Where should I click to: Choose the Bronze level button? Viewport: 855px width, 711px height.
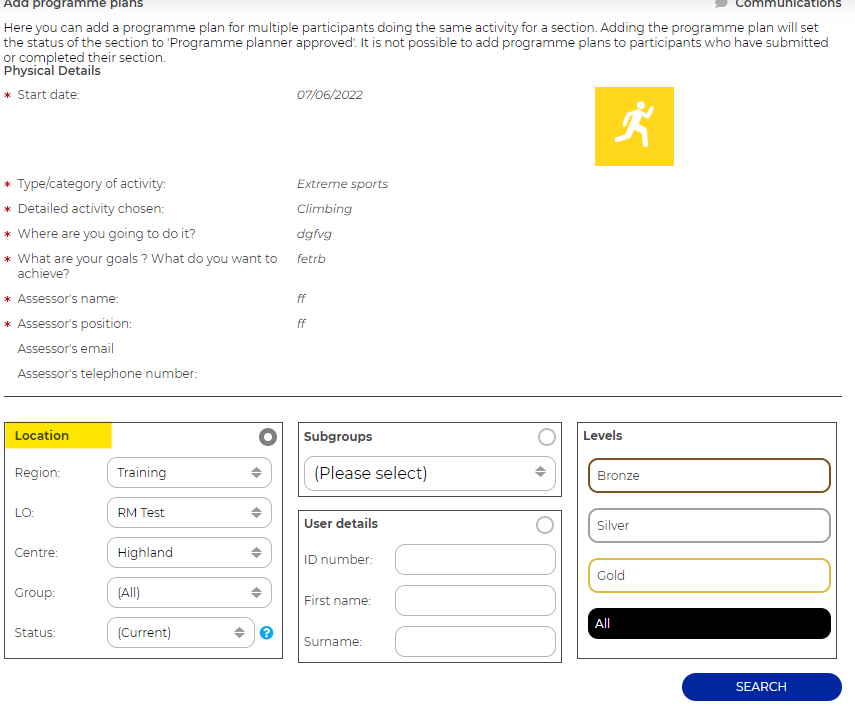pyautogui.click(x=709, y=475)
